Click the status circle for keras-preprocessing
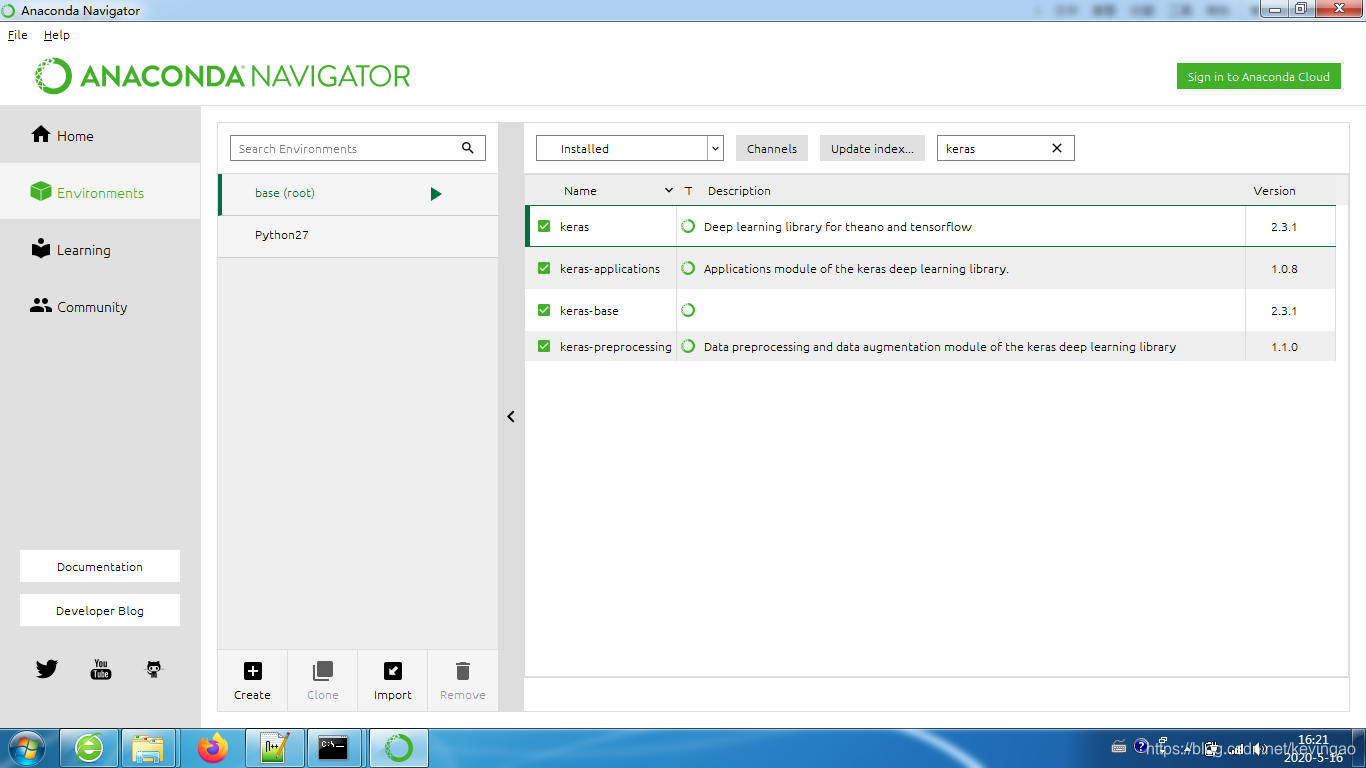This screenshot has height=768, width=1366. 688,346
